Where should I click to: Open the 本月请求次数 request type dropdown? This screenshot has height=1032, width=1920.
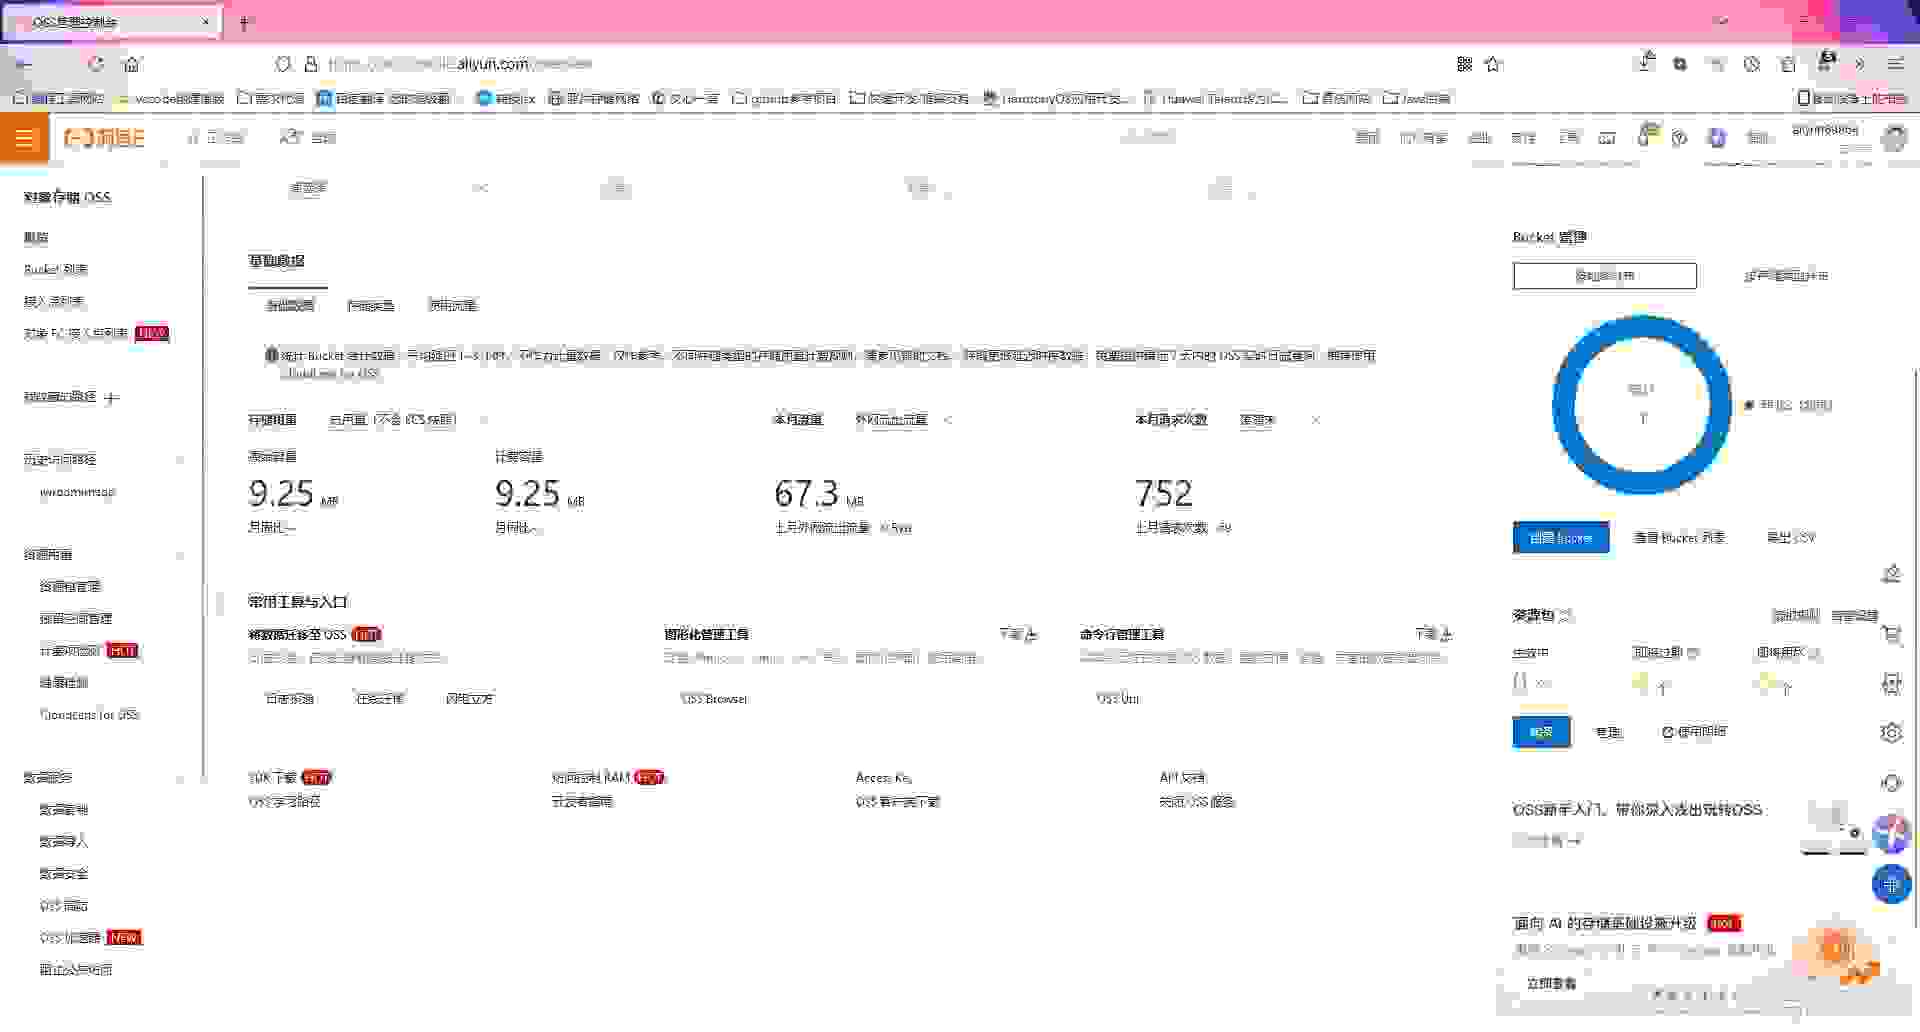(x=1279, y=420)
